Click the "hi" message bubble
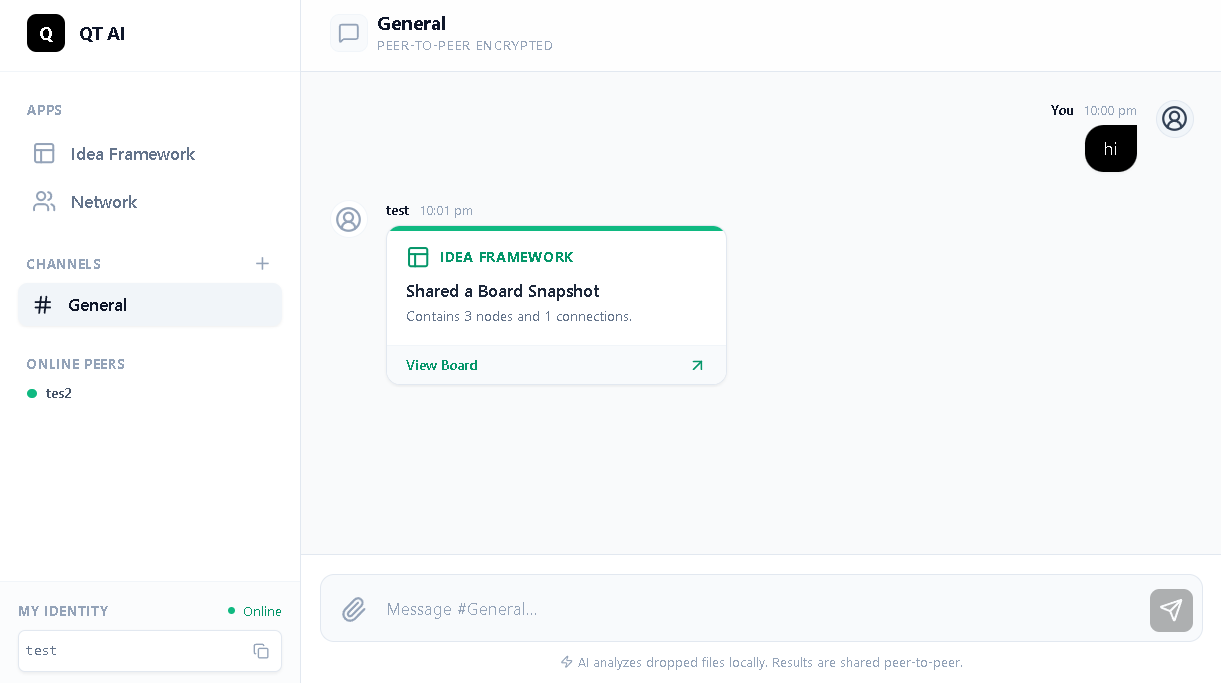The width and height of the screenshot is (1221, 683). click(1110, 149)
